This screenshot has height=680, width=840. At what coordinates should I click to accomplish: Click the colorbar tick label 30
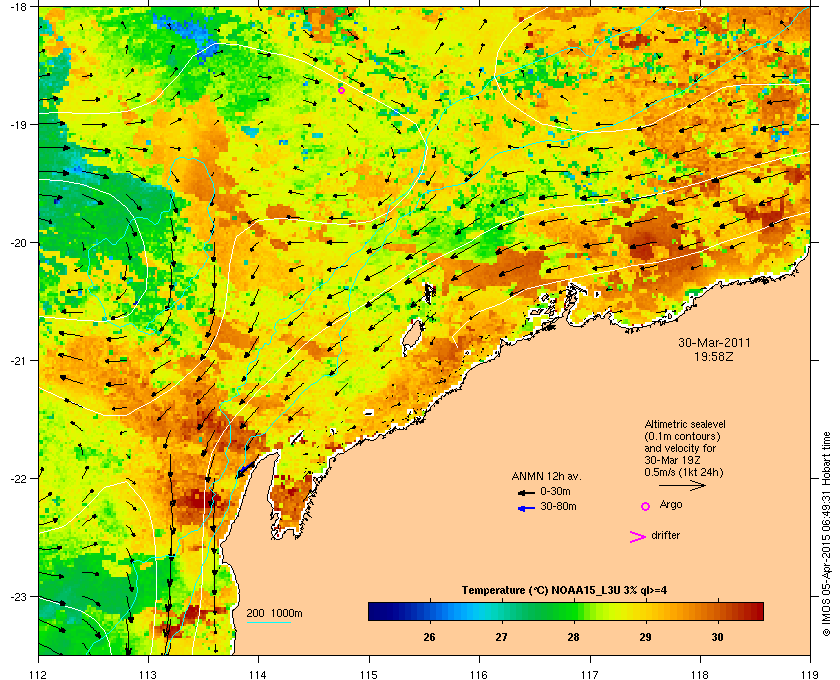717,637
